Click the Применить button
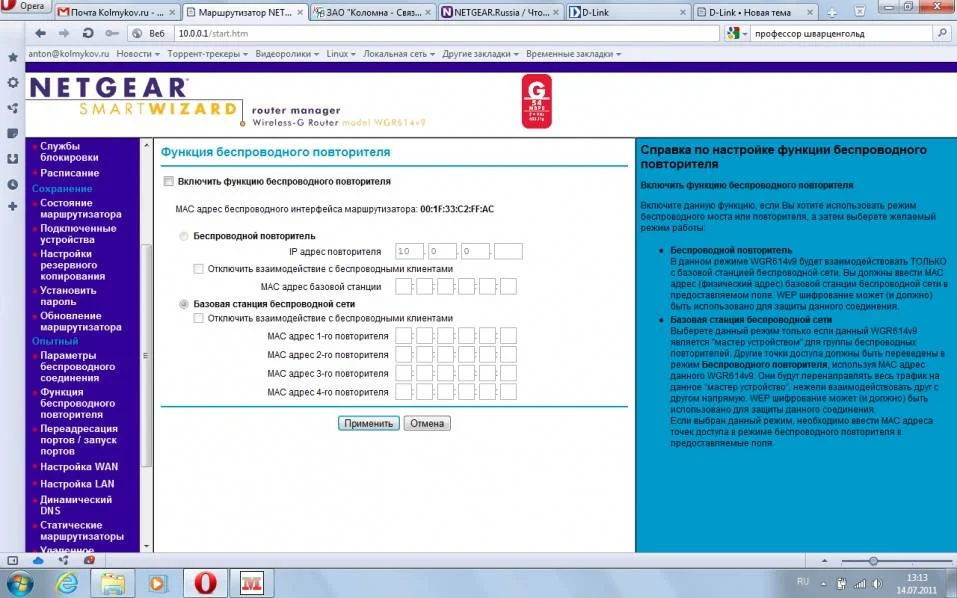 click(368, 423)
